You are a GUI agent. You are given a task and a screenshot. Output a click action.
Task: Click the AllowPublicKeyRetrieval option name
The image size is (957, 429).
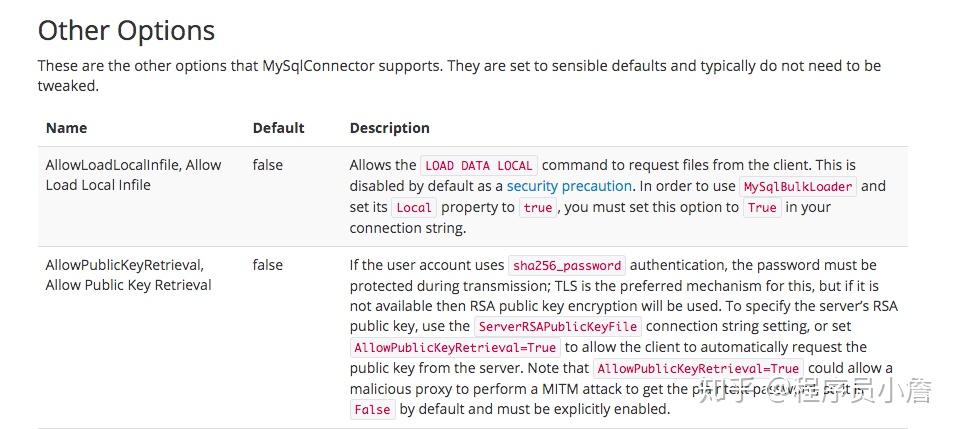(x=129, y=275)
